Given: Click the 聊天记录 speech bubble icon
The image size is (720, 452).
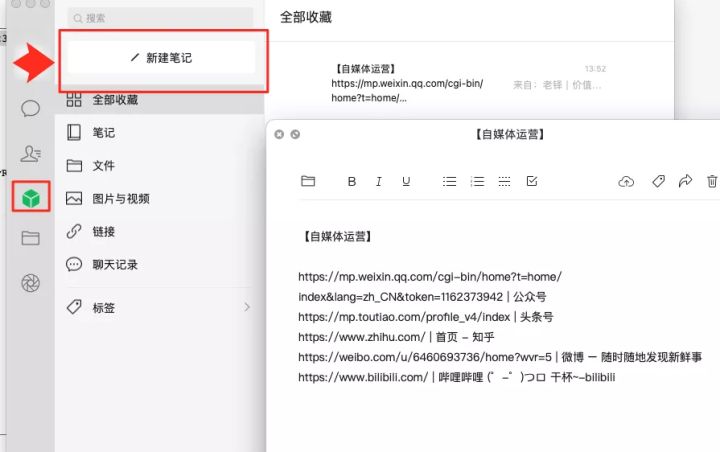Looking at the screenshot, I should 74,264.
